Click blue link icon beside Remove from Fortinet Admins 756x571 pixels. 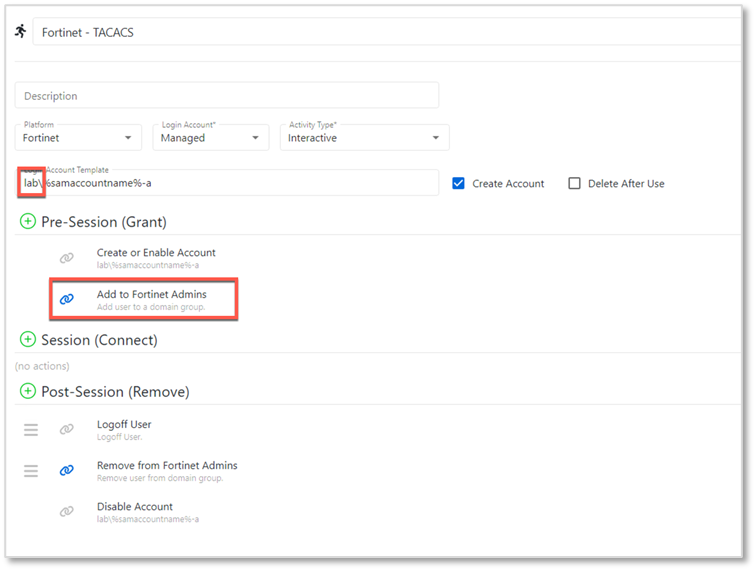[x=67, y=470]
